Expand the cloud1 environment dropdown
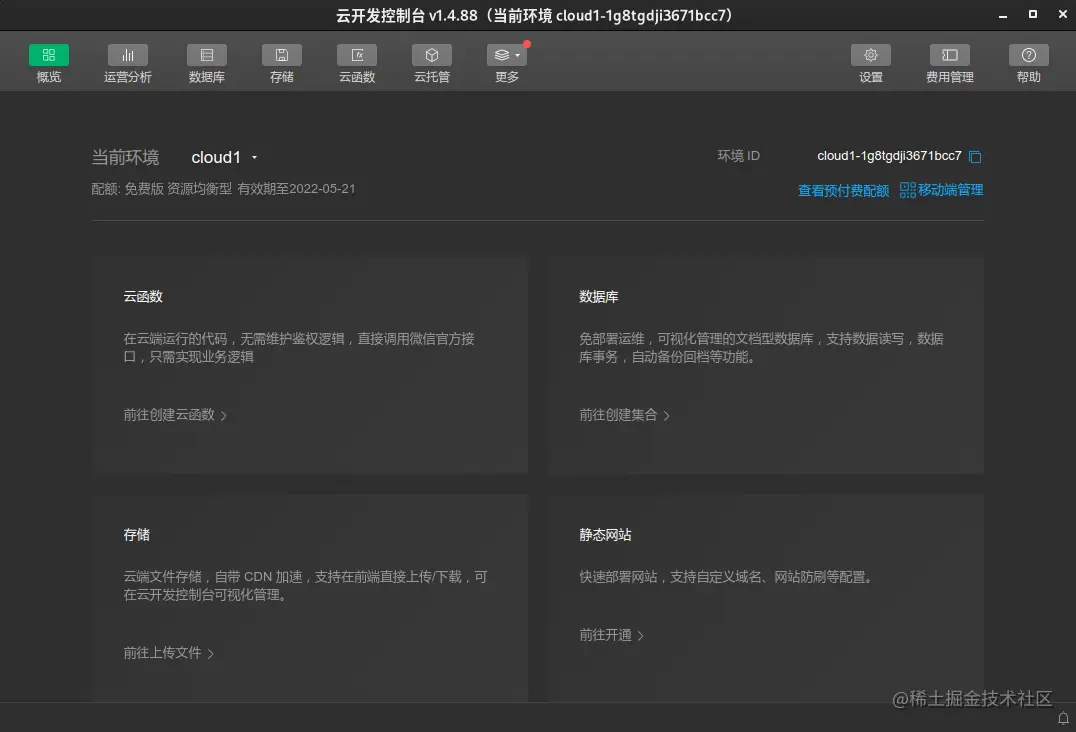 pos(224,157)
